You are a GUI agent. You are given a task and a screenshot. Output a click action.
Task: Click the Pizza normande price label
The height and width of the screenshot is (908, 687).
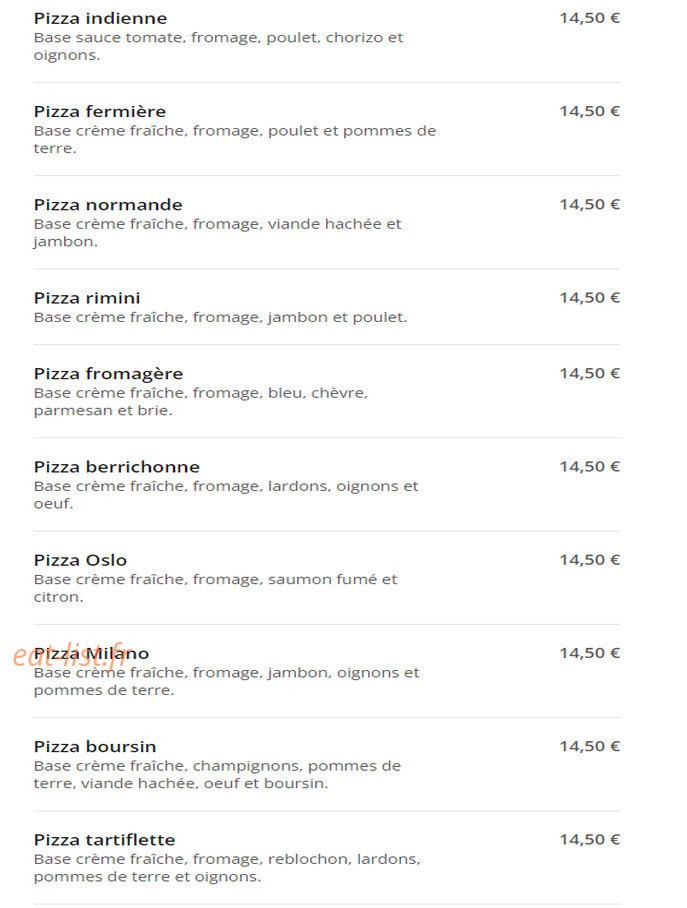589,204
